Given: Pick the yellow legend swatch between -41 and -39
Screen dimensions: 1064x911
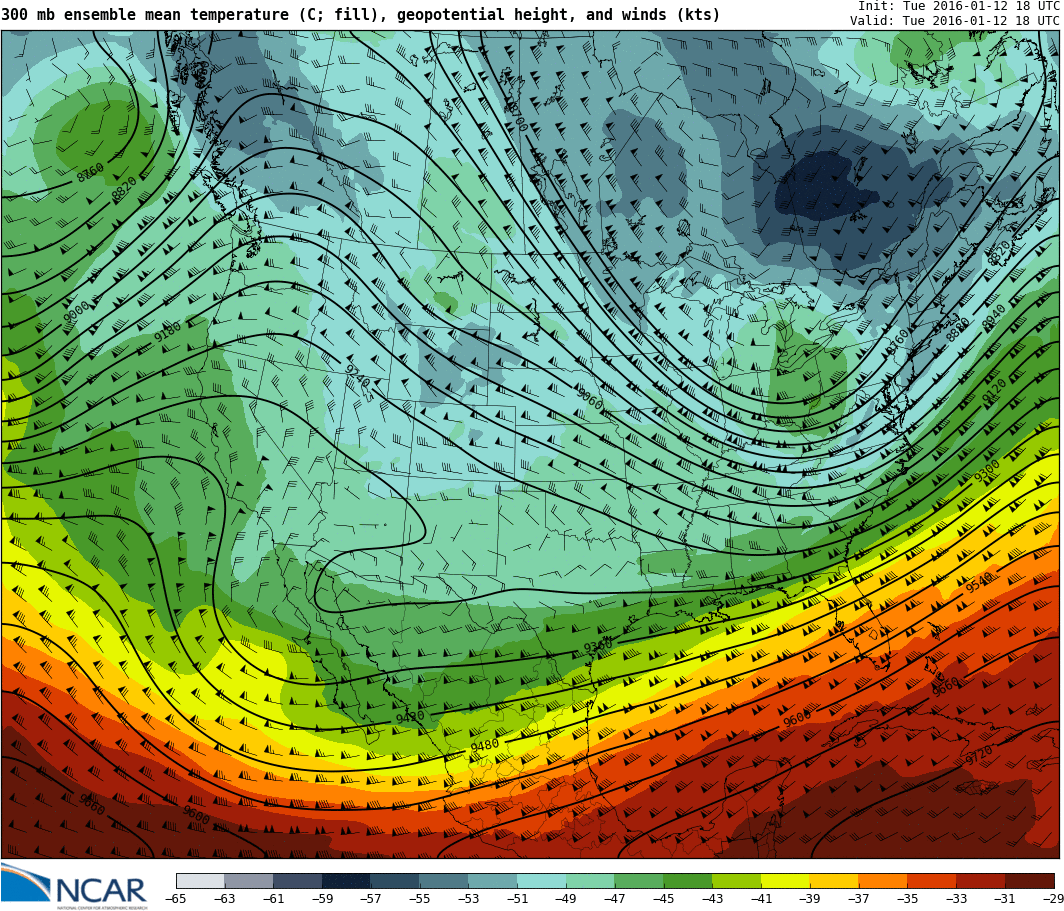Looking at the screenshot, I should (786, 881).
